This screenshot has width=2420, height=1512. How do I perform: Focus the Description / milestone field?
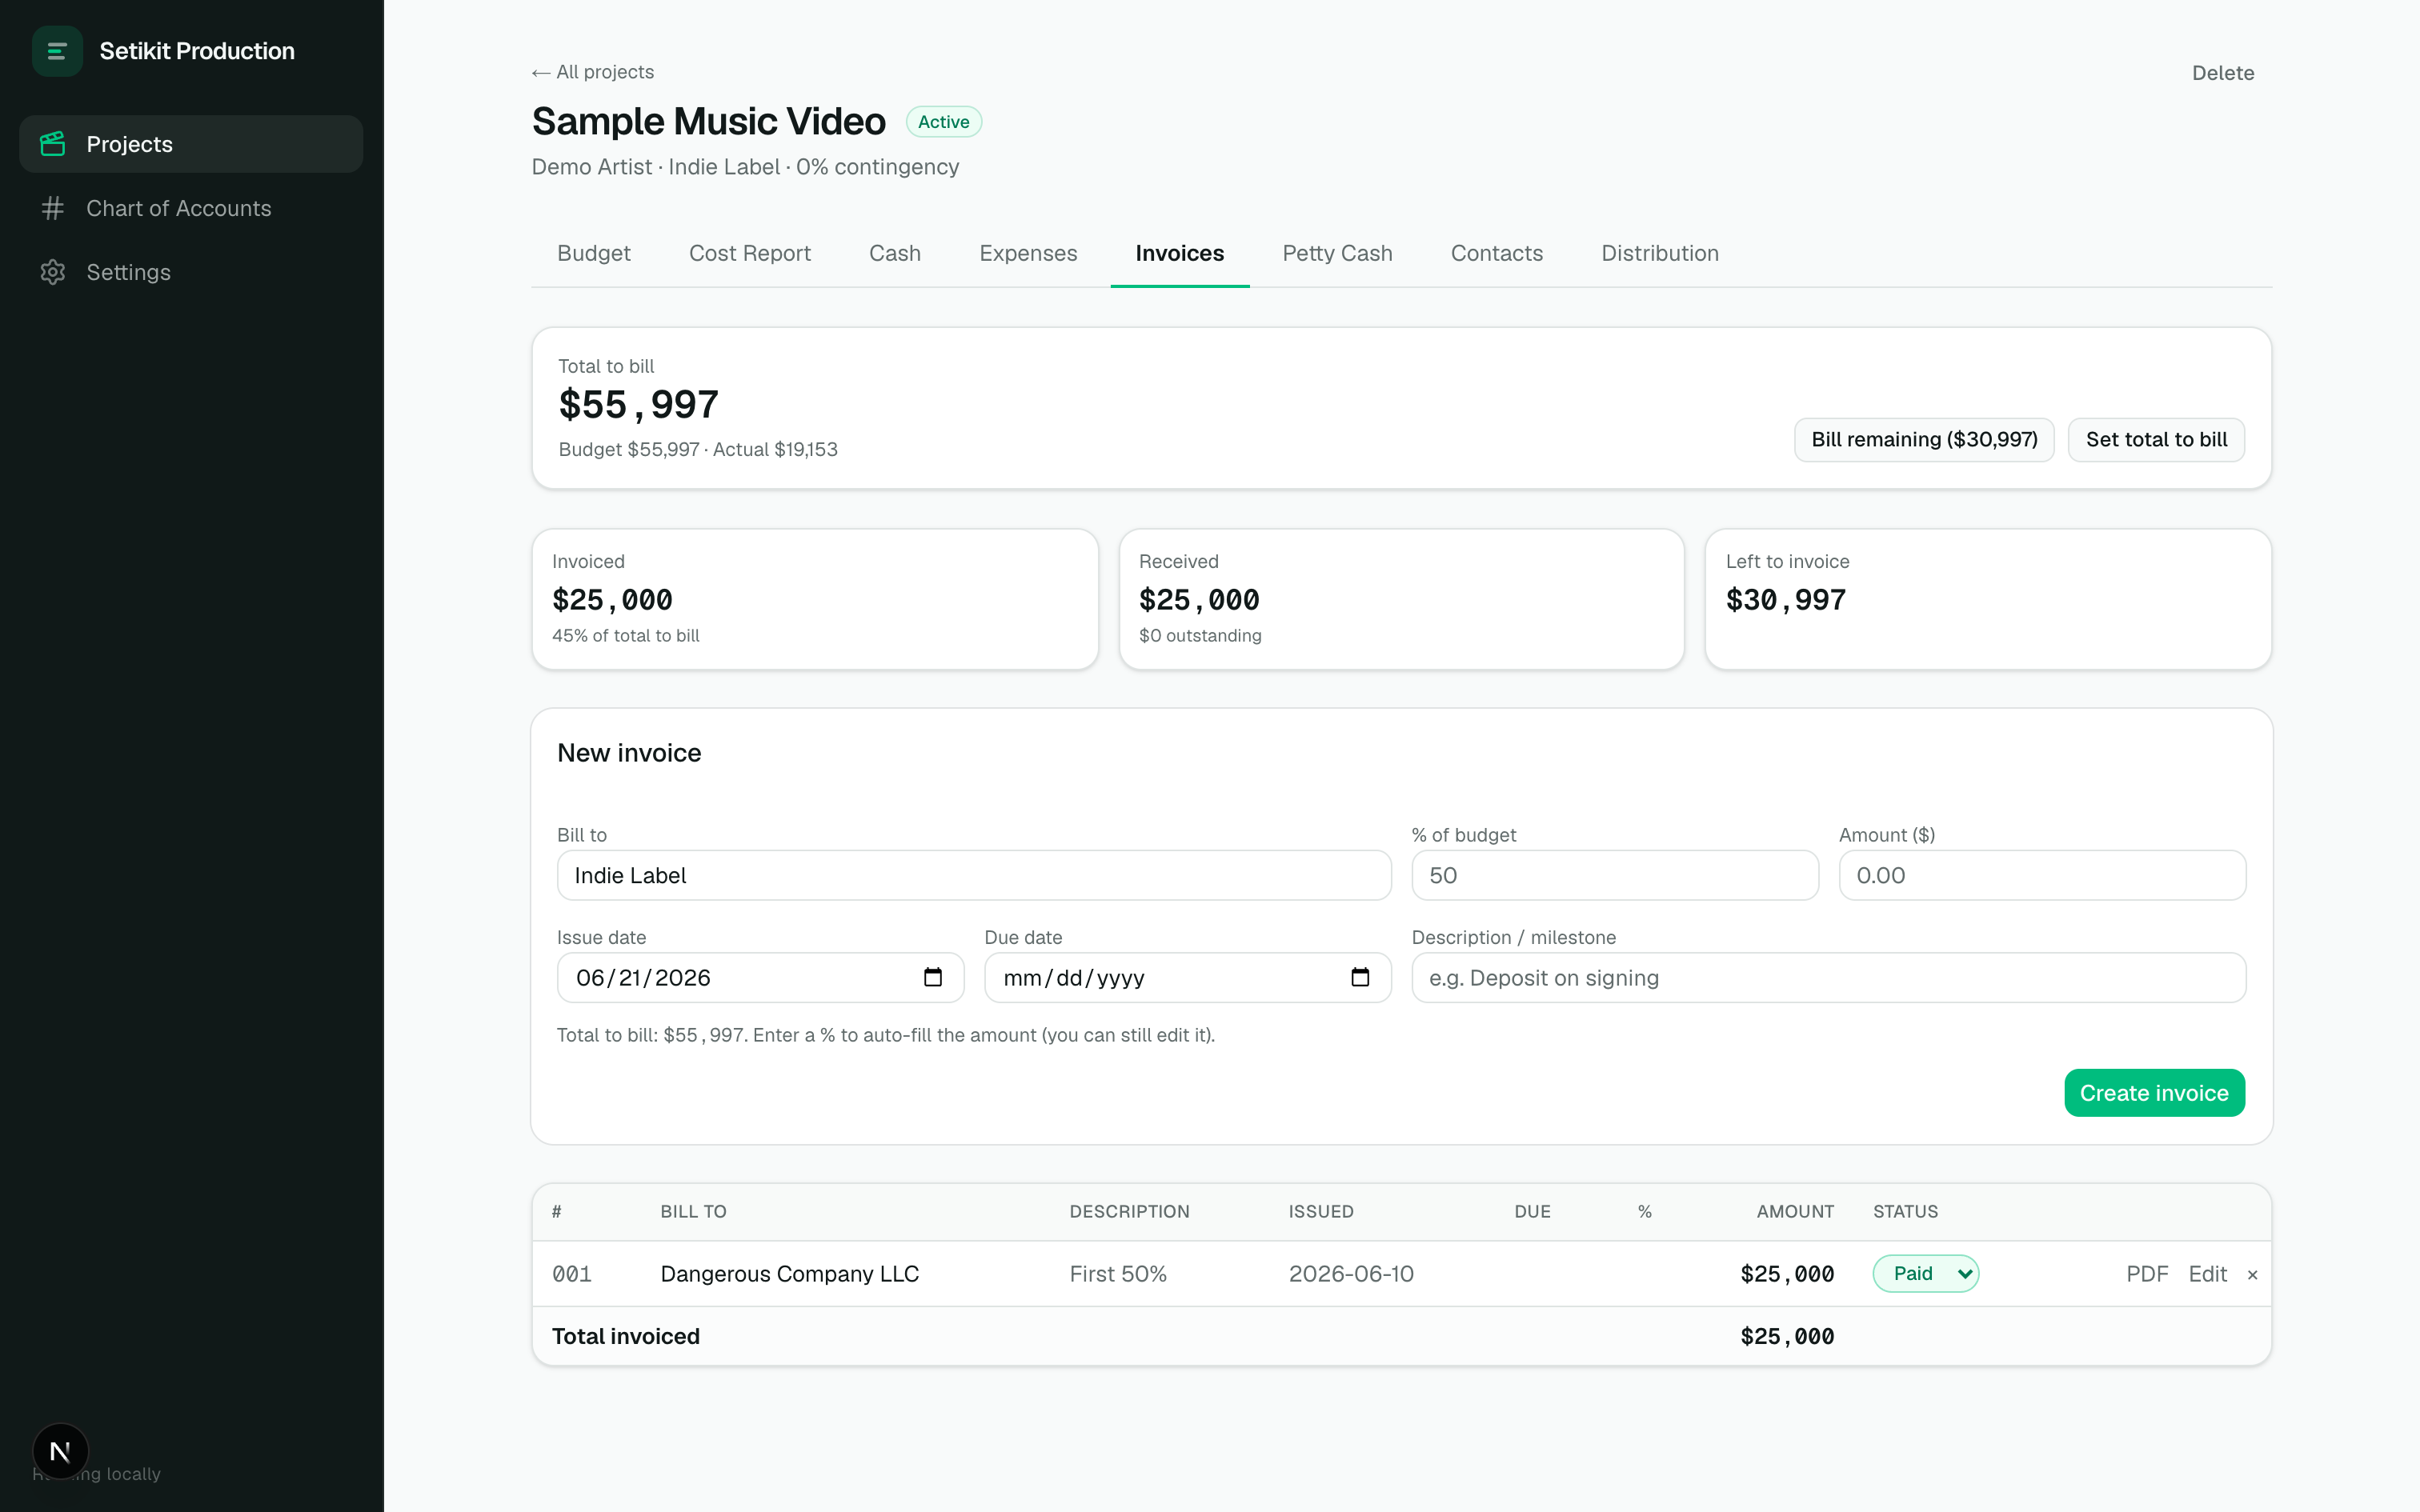(x=1828, y=977)
